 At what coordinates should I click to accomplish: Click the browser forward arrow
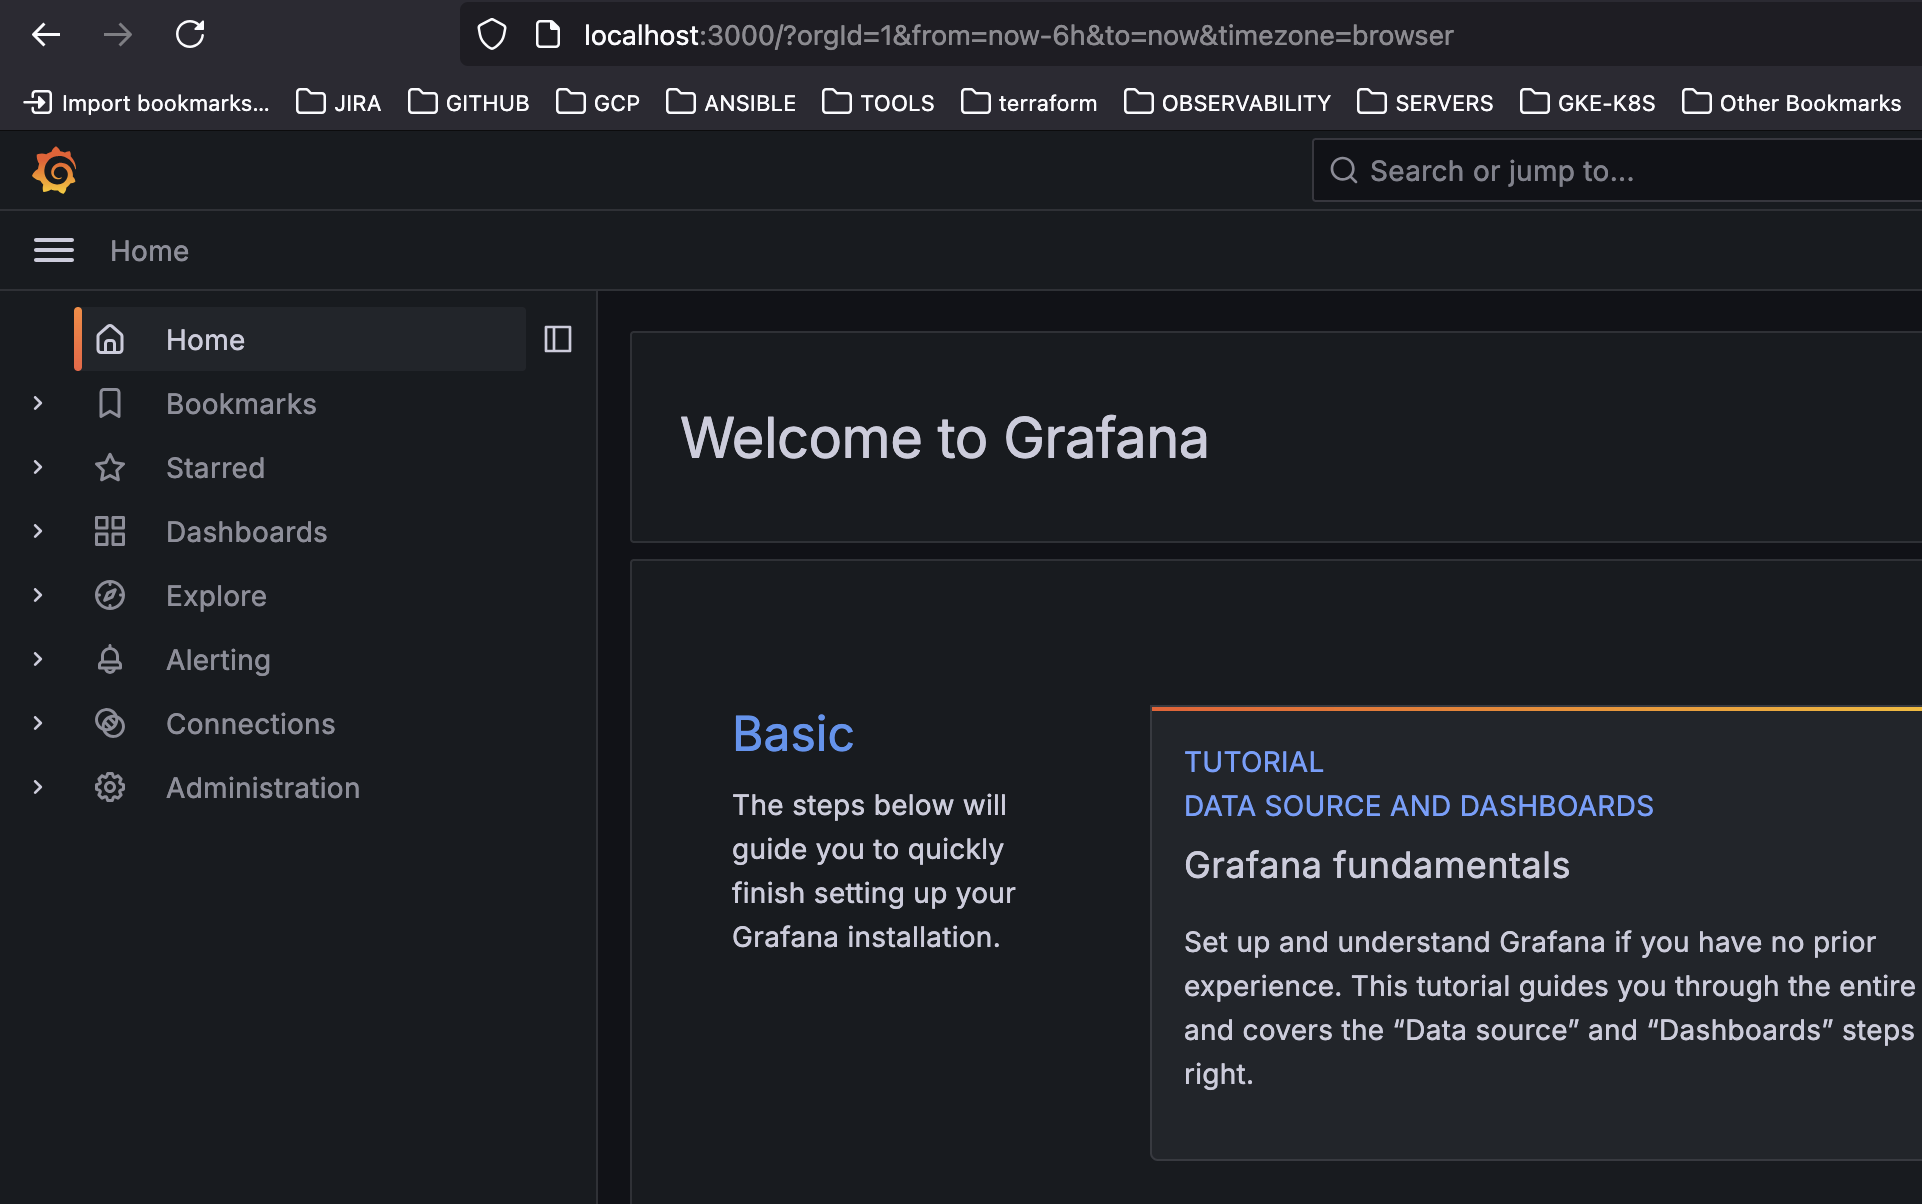pos(118,35)
